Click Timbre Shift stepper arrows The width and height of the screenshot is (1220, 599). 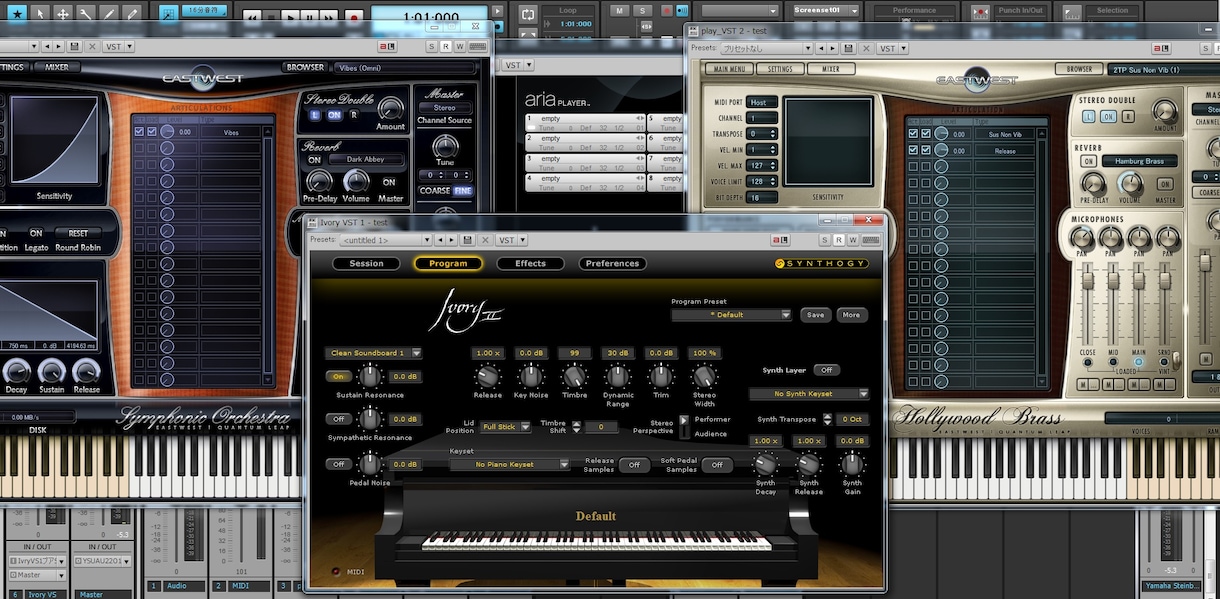pyautogui.click(x=576, y=427)
